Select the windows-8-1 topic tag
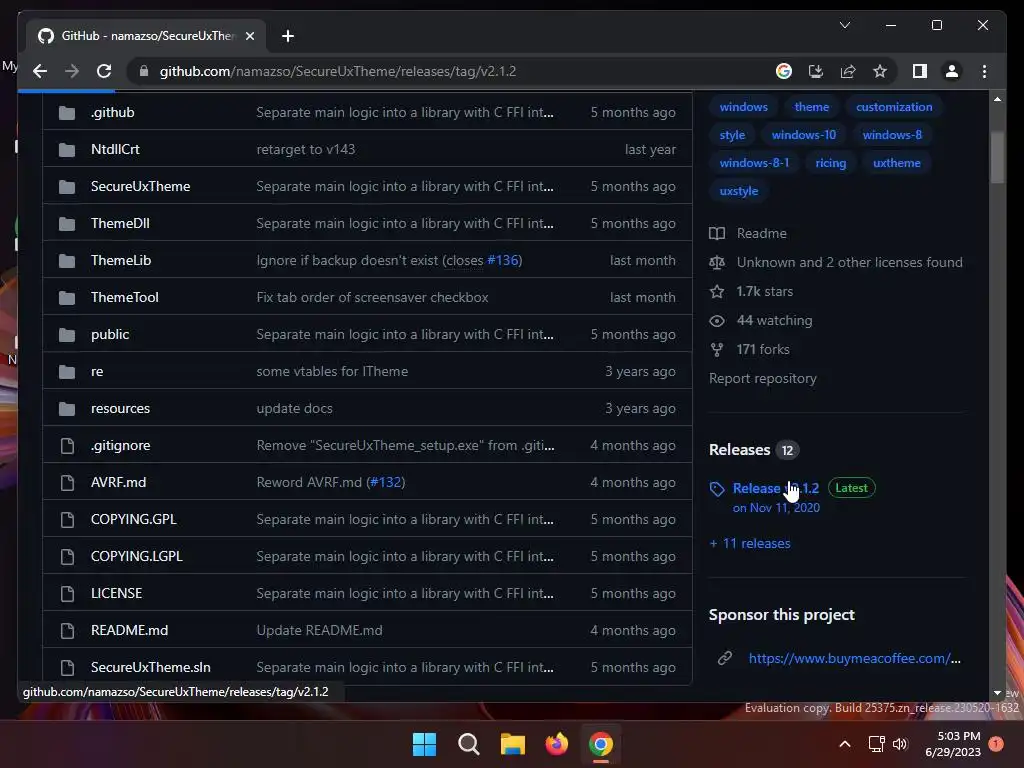 [754, 163]
